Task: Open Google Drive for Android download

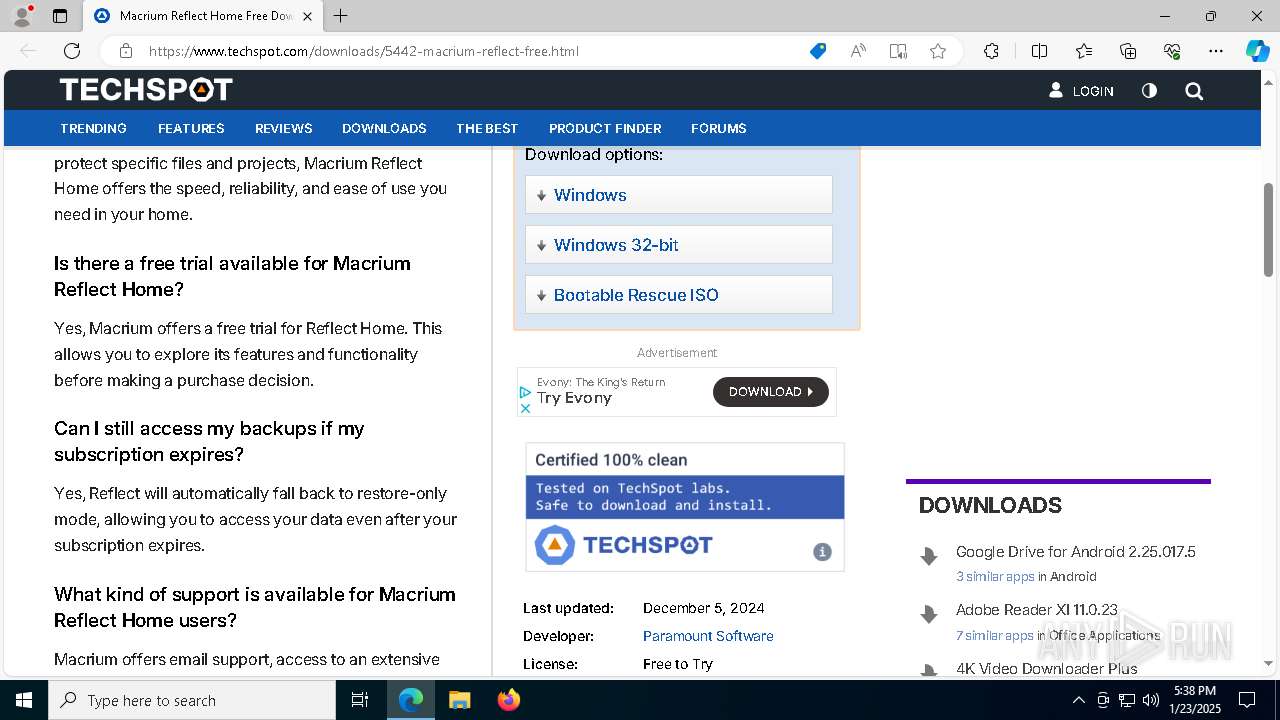Action: point(1076,552)
